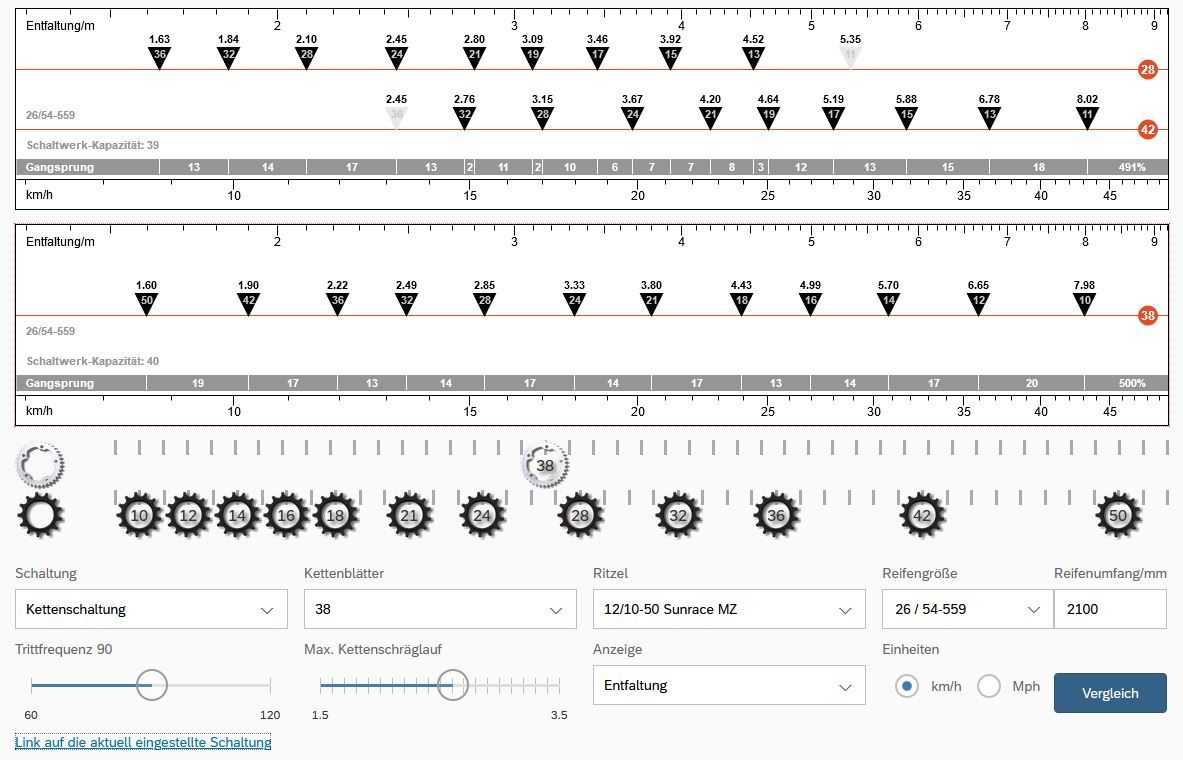This screenshot has width=1183, height=760.
Task: Open the Ritzel cassette dropdown
Action: click(x=729, y=609)
